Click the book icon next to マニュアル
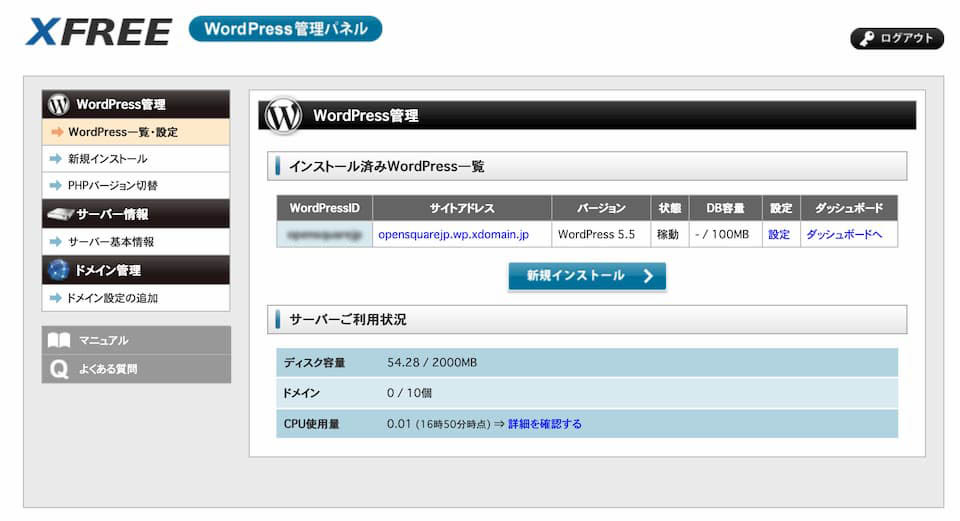 click(x=59, y=340)
